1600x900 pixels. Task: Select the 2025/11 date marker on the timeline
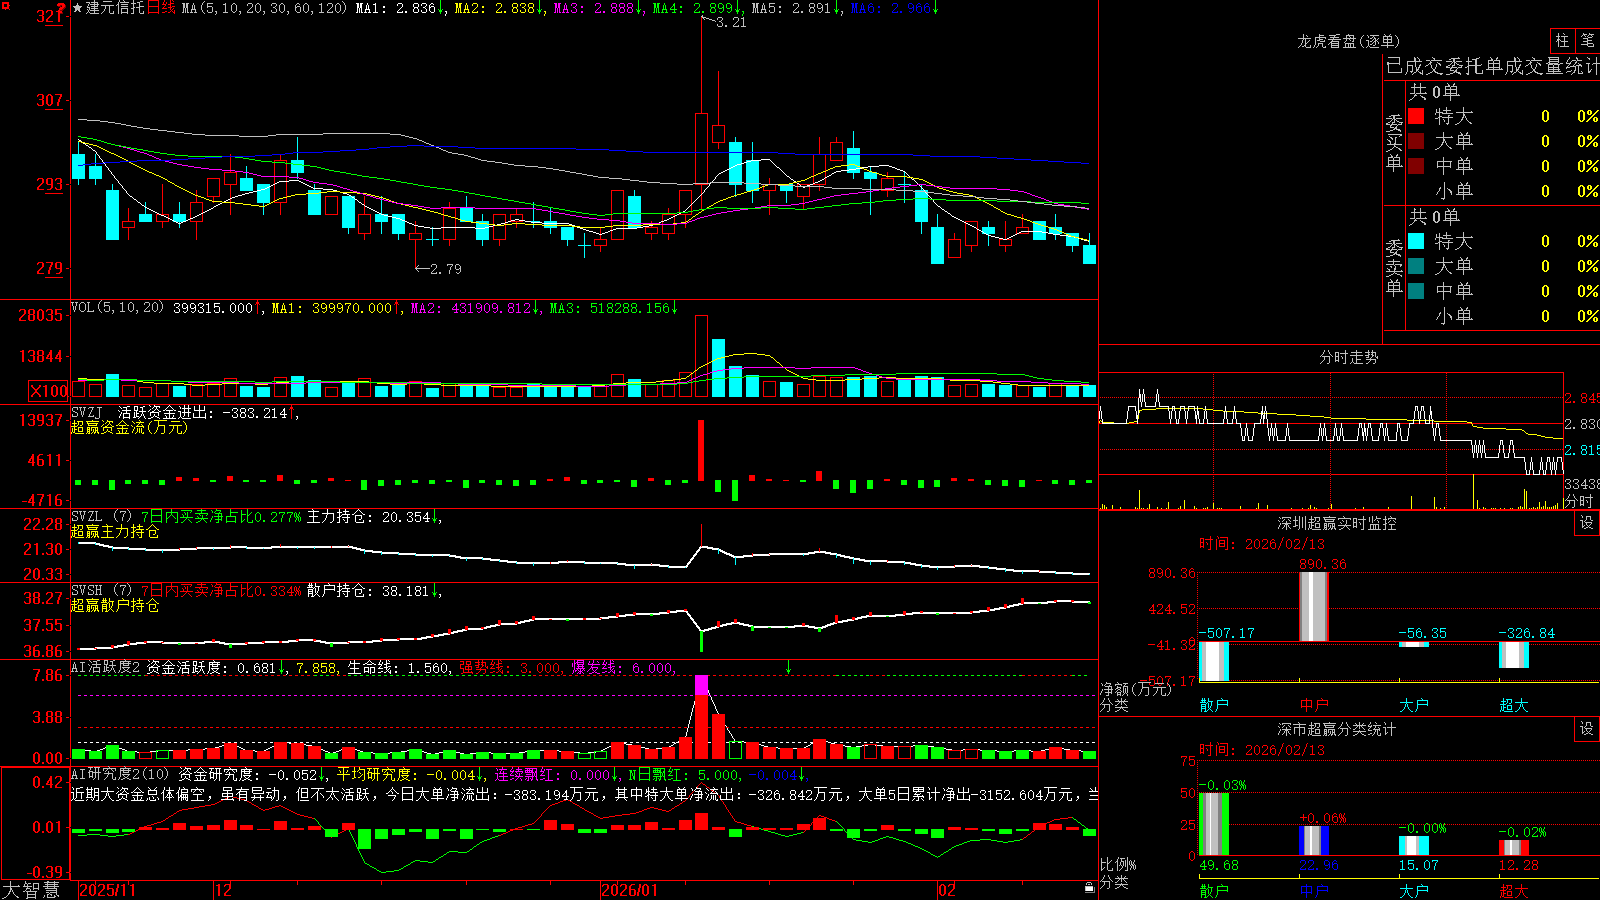(x=107, y=890)
